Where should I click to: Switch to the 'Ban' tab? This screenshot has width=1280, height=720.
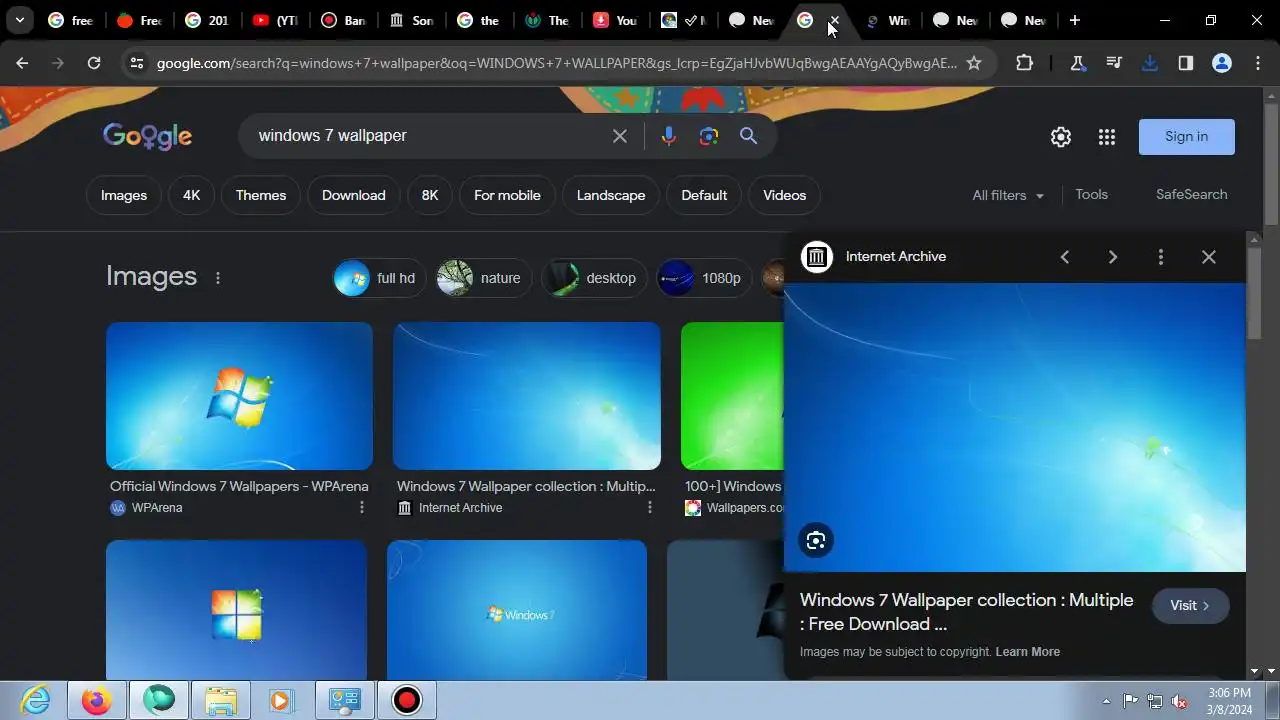[344, 20]
